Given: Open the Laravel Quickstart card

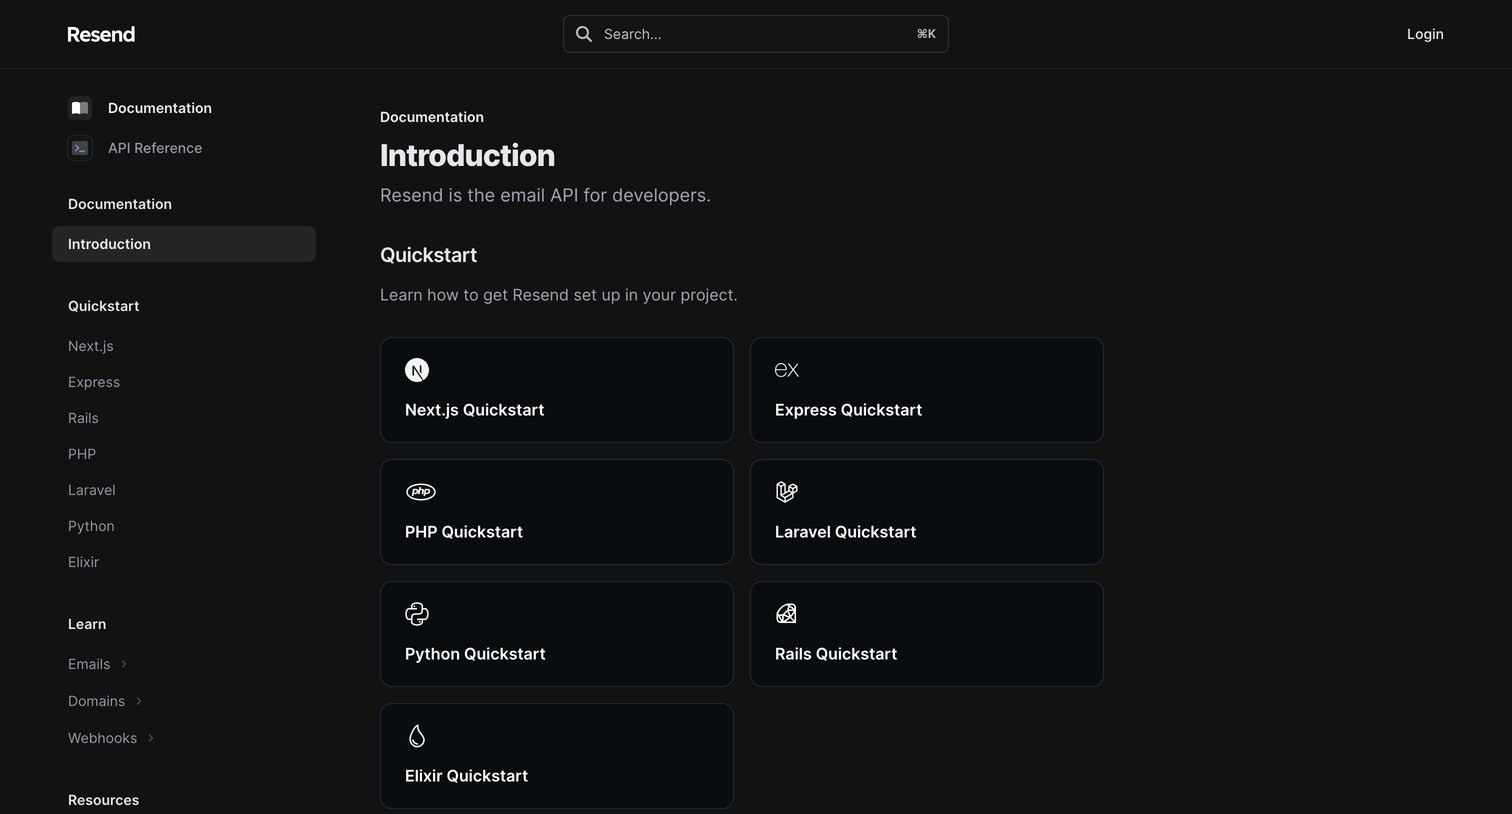Looking at the screenshot, I should tap(927, 512).
